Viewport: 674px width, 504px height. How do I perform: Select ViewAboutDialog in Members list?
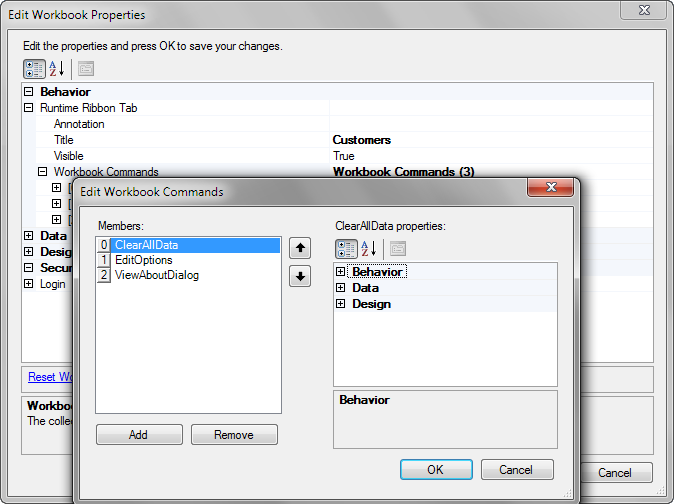click(x=189, y=275)
